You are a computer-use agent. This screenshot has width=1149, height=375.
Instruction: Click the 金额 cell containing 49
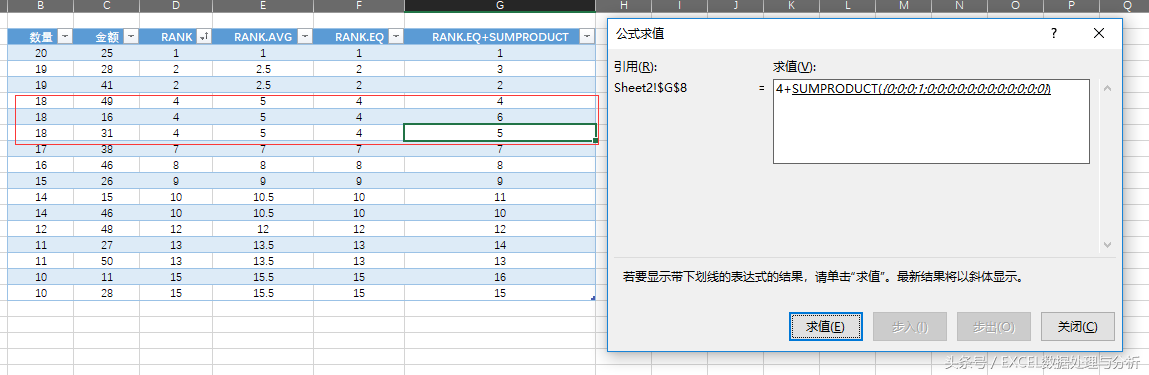(x=106, y=101)
